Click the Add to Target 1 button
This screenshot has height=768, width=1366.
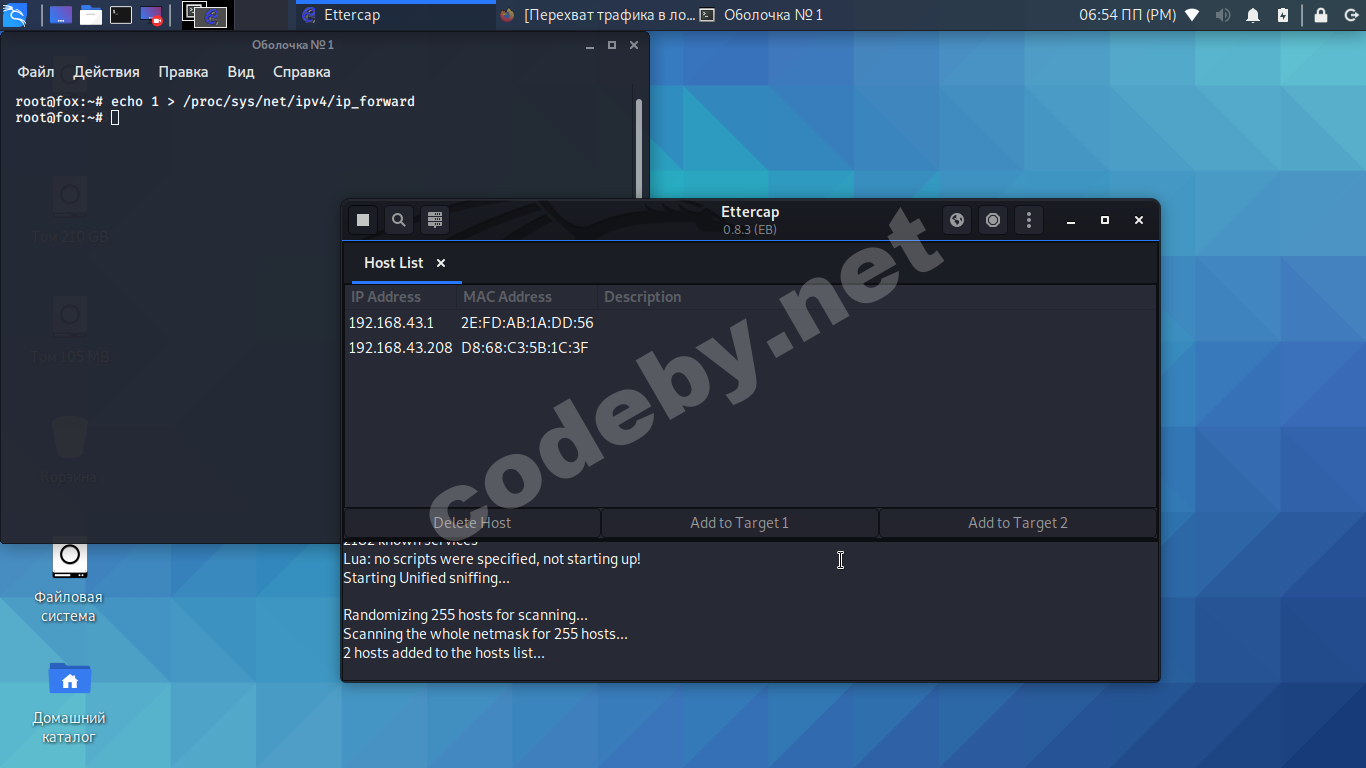[x=739, y=523]
